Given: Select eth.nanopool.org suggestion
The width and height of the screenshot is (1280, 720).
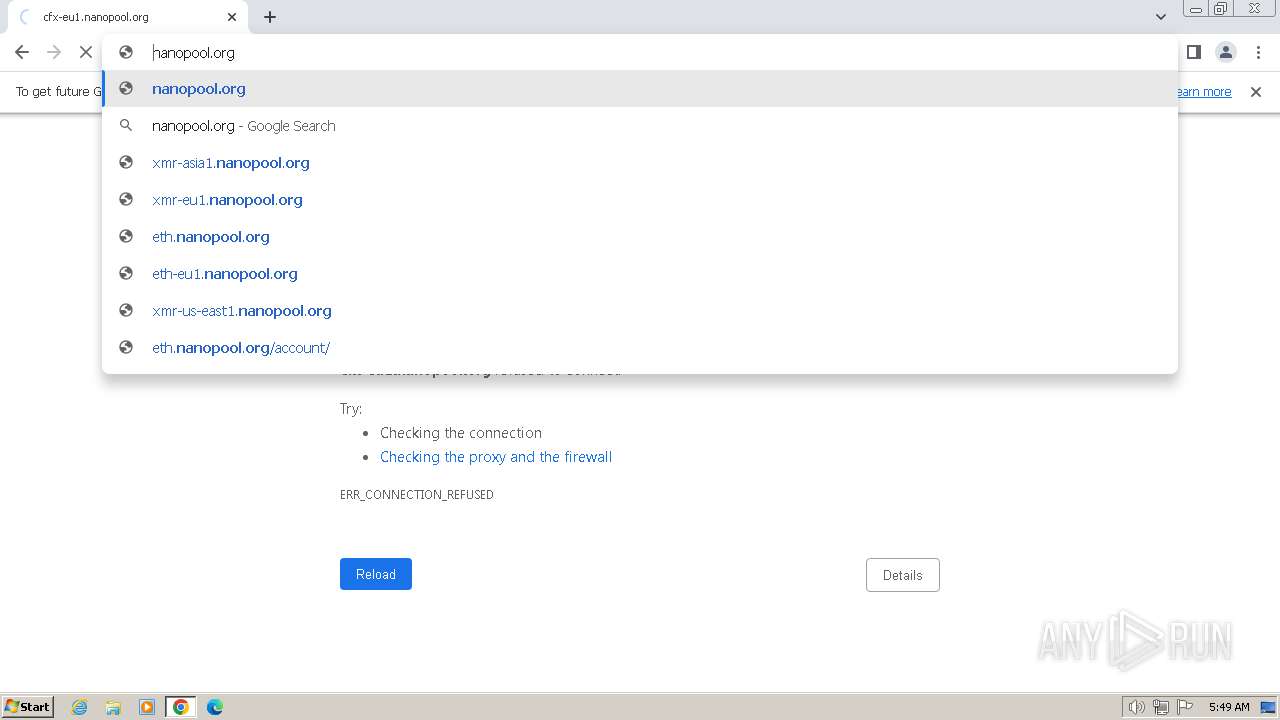Looking at the screenshot, I should (x=640, y=237).
